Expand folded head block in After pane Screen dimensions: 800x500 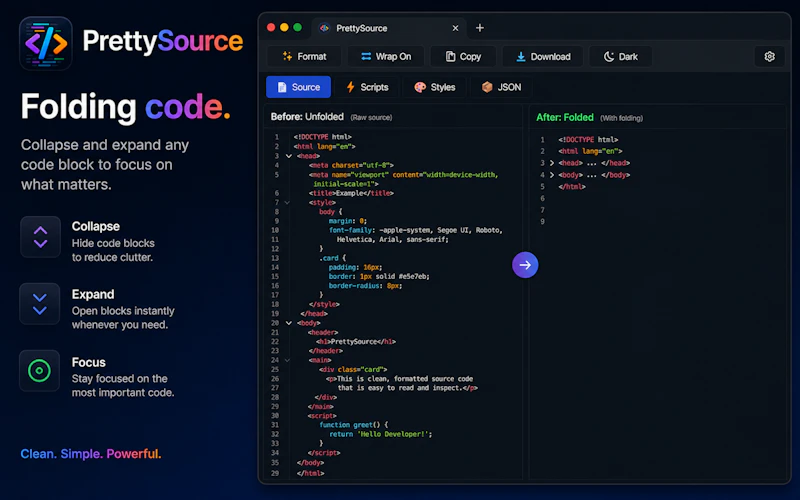tap(552, 163)
